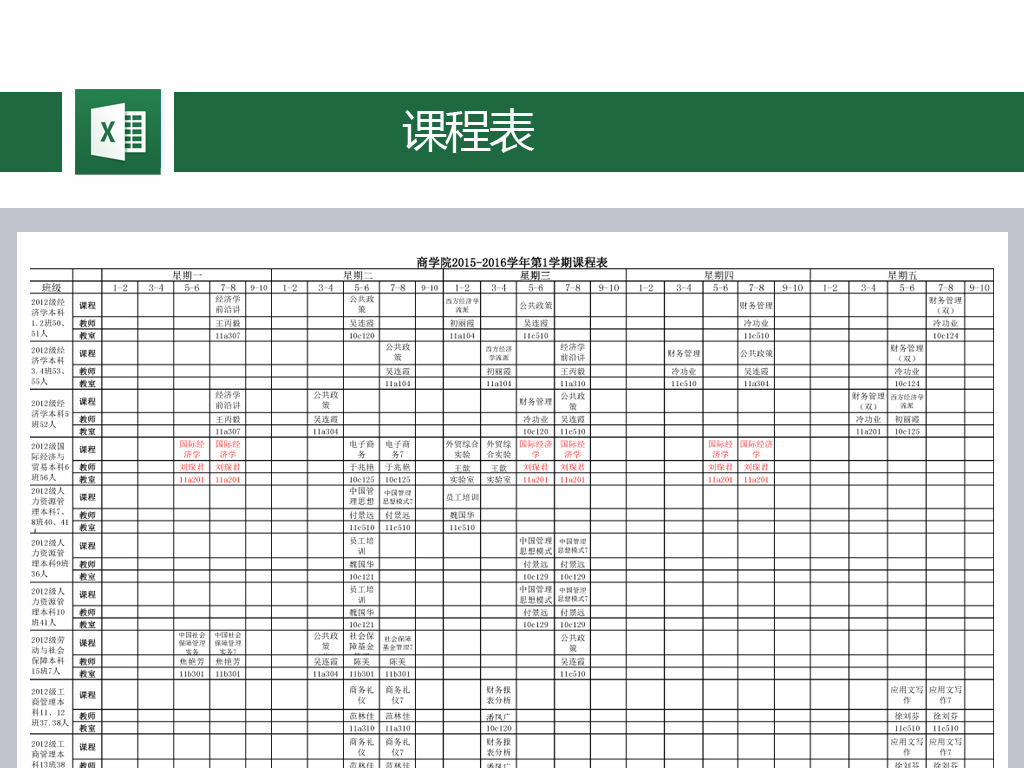Click 财务报表分析 in the 11、12班 row
Image resolution: width=1024 pixels, height=768 pixels.
pos(498,694)
